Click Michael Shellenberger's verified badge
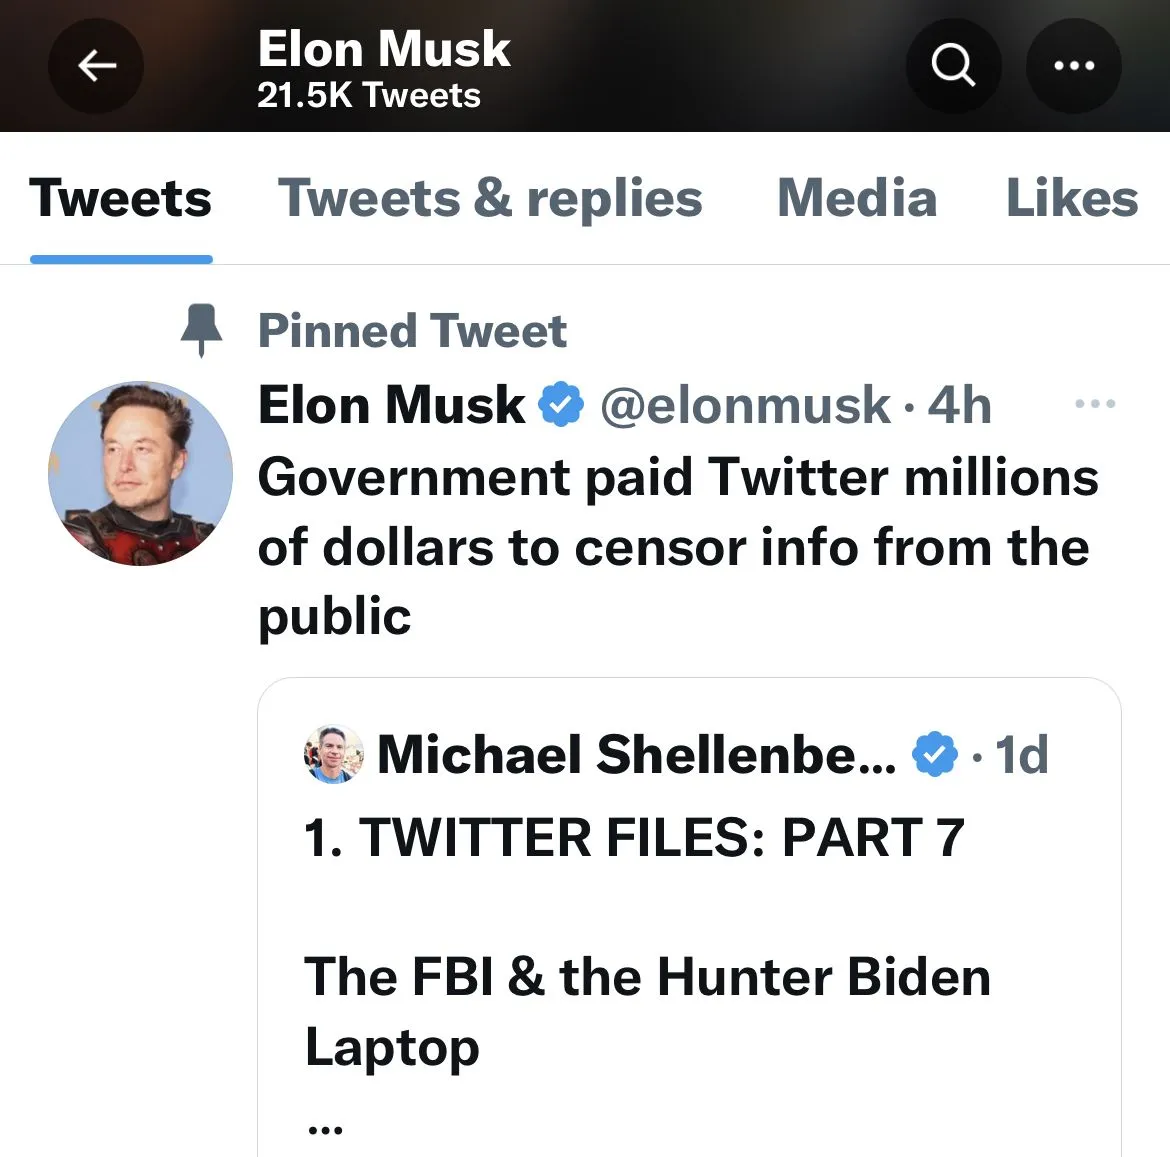 (935, 755)
